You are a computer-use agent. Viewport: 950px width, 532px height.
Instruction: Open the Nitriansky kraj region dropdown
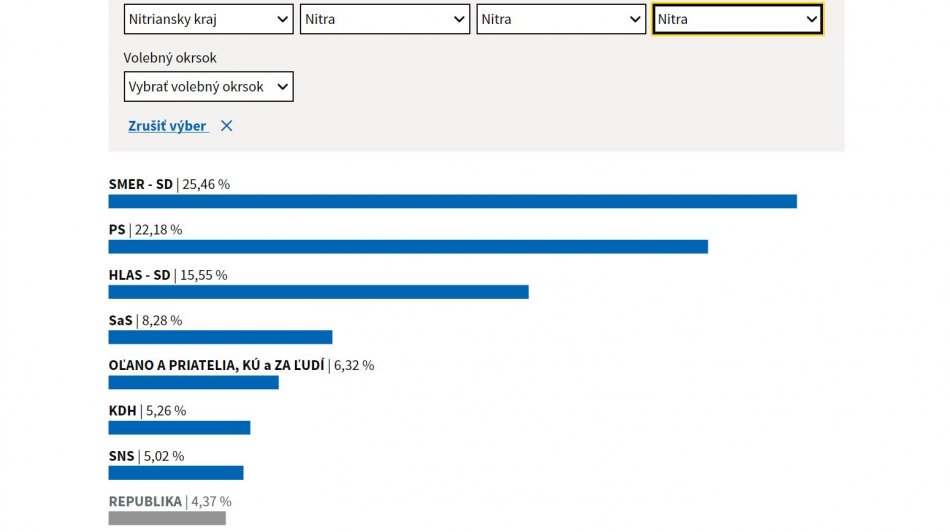click(x=208, y=19)
